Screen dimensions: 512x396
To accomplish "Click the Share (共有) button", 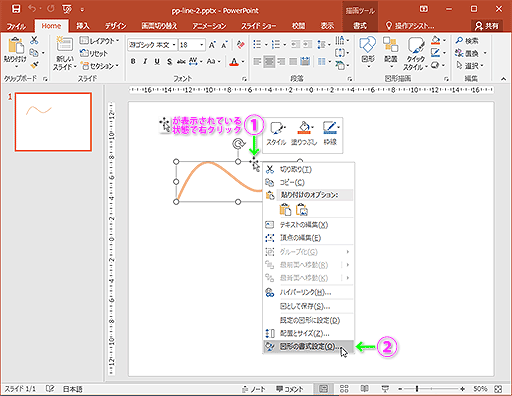I will pos(487,26).
